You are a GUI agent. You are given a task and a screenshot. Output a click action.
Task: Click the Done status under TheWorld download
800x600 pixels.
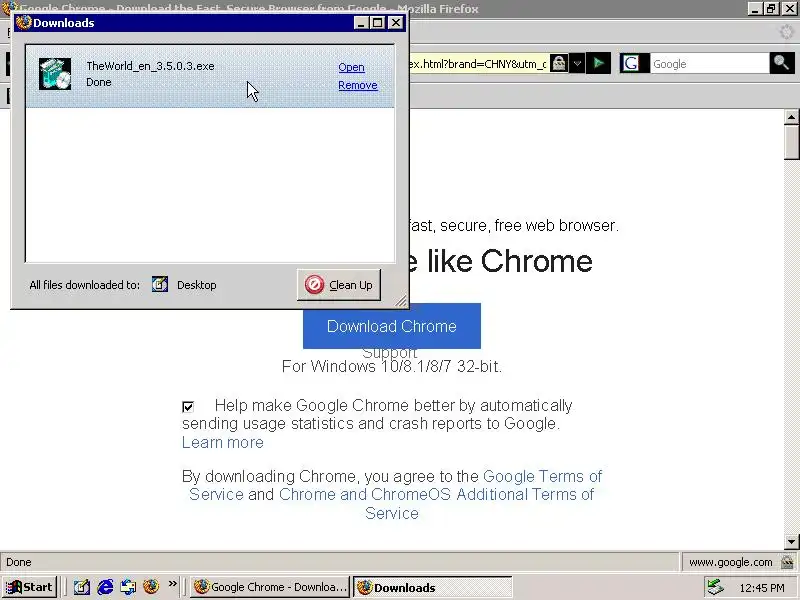98,83
